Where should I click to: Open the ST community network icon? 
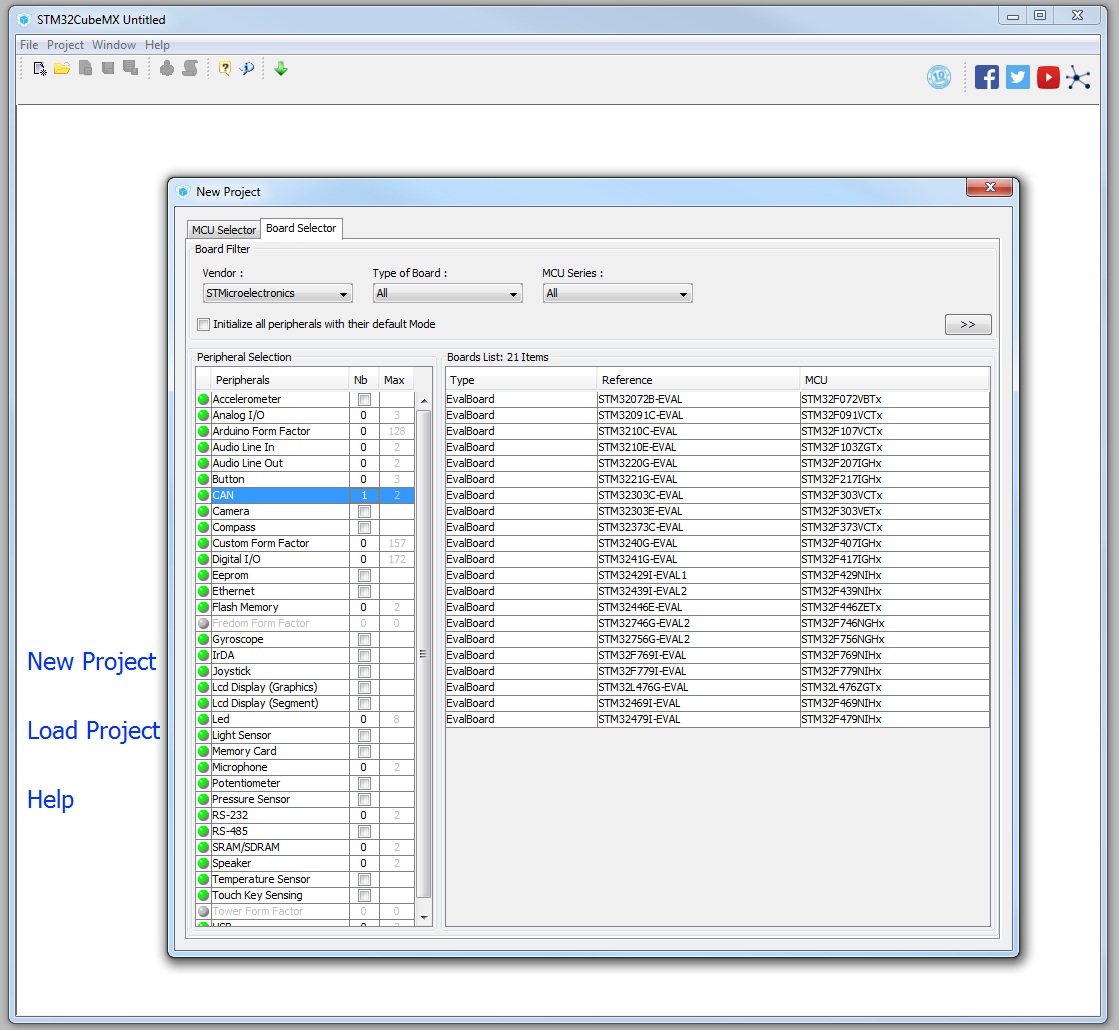(x=1078, y=77)
